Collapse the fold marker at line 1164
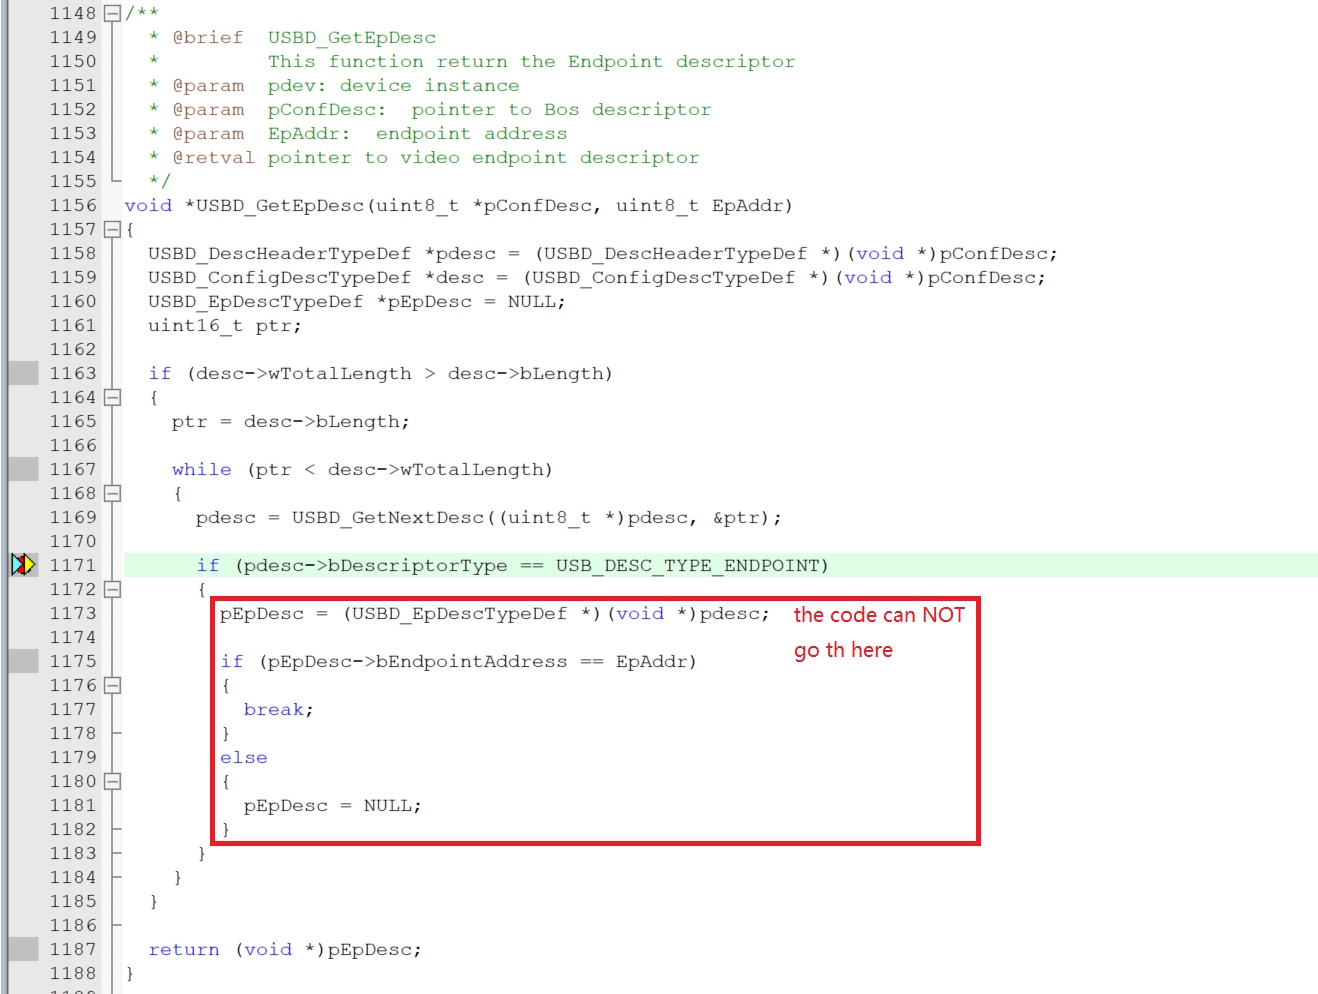The image size is (1318, 994). click(112, 396)
